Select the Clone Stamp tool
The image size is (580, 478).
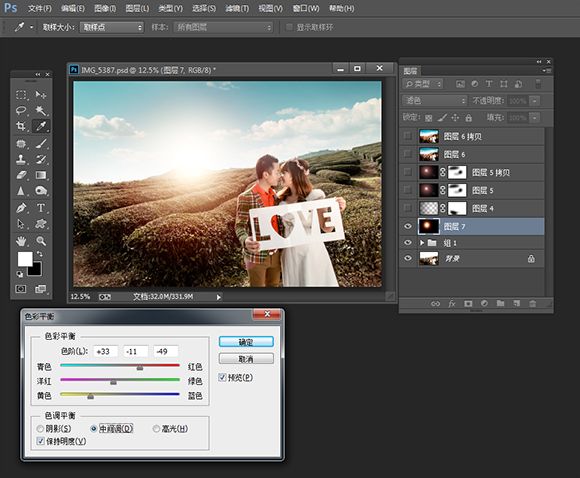coord(21,159)
